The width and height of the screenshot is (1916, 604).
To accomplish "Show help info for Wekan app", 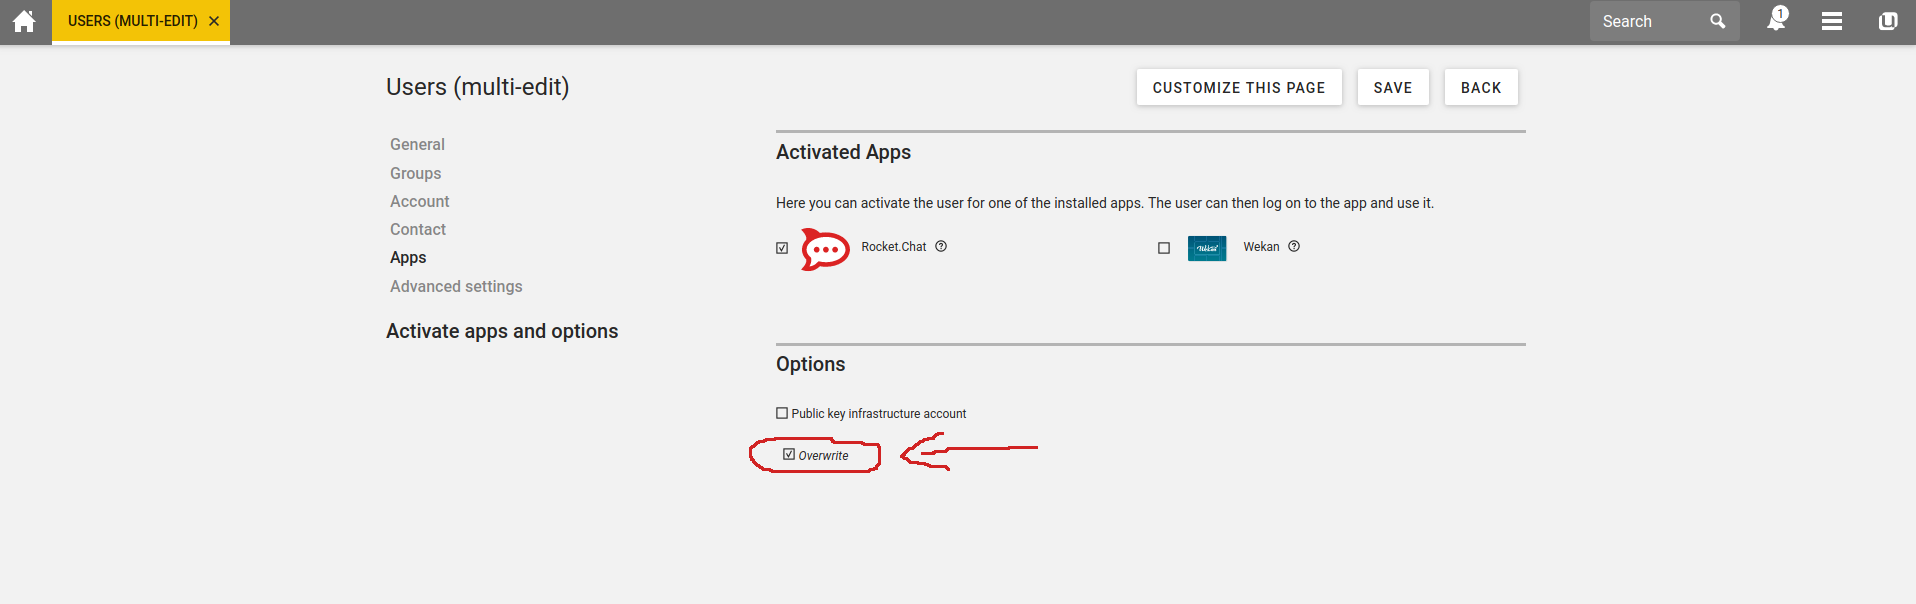I will tap(1294, 247).
